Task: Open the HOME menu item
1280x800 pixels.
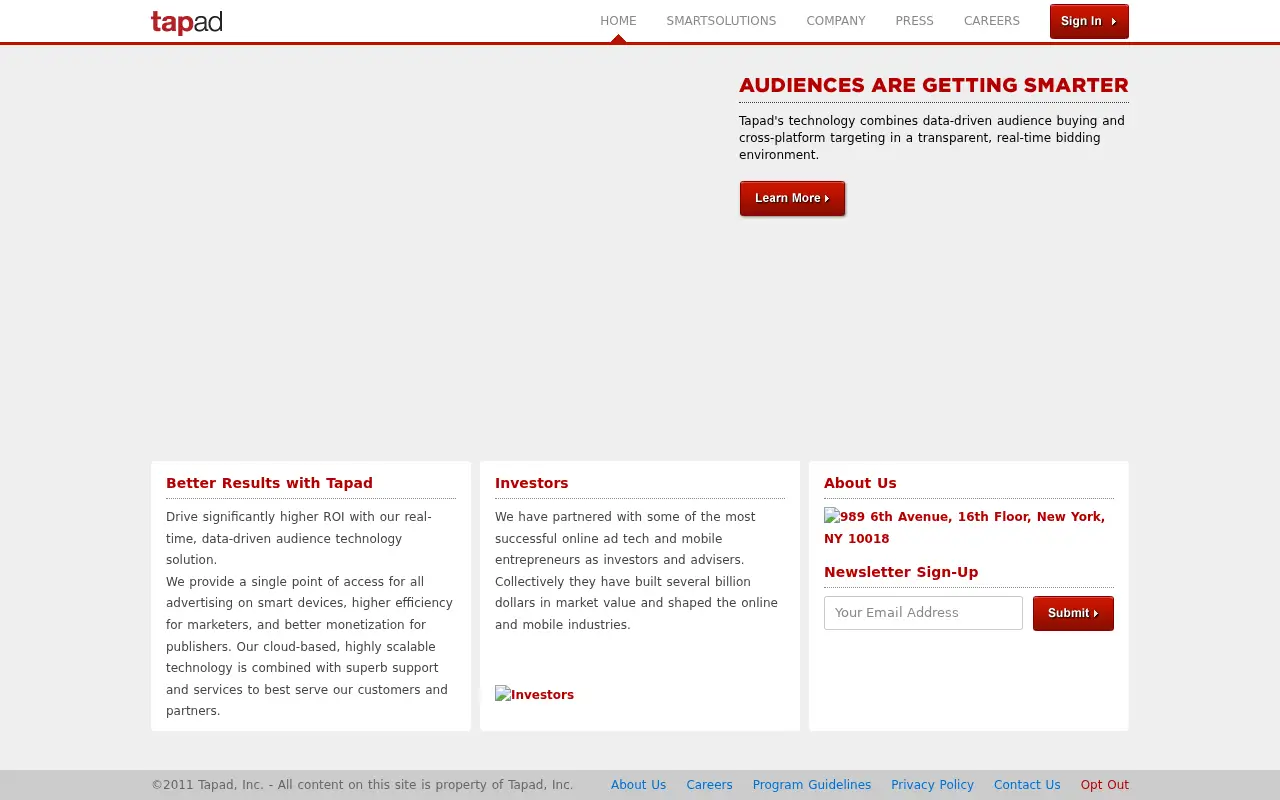Action: (x=618, y=21)
